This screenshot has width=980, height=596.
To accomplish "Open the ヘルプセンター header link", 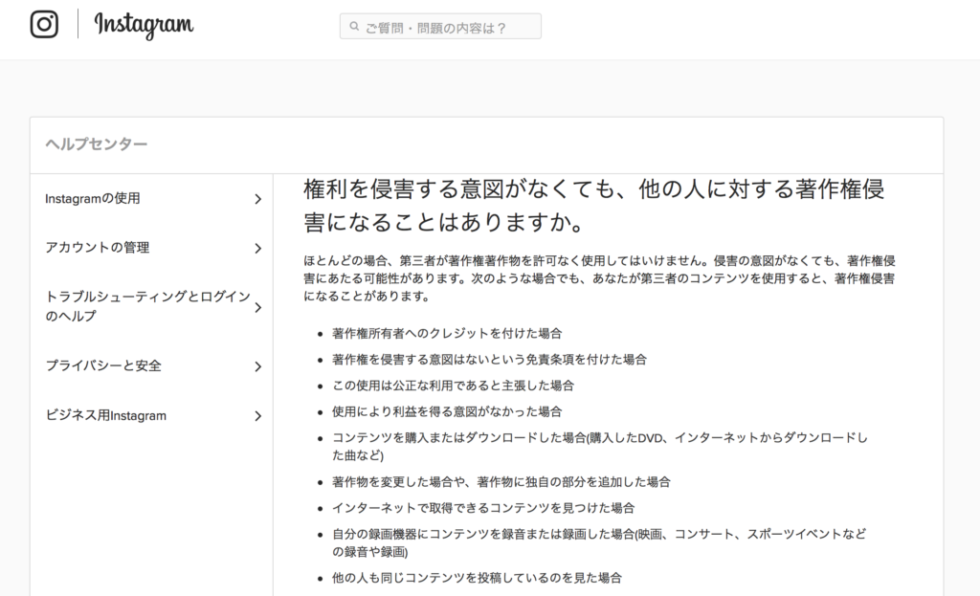I will (x=96, y=145).
